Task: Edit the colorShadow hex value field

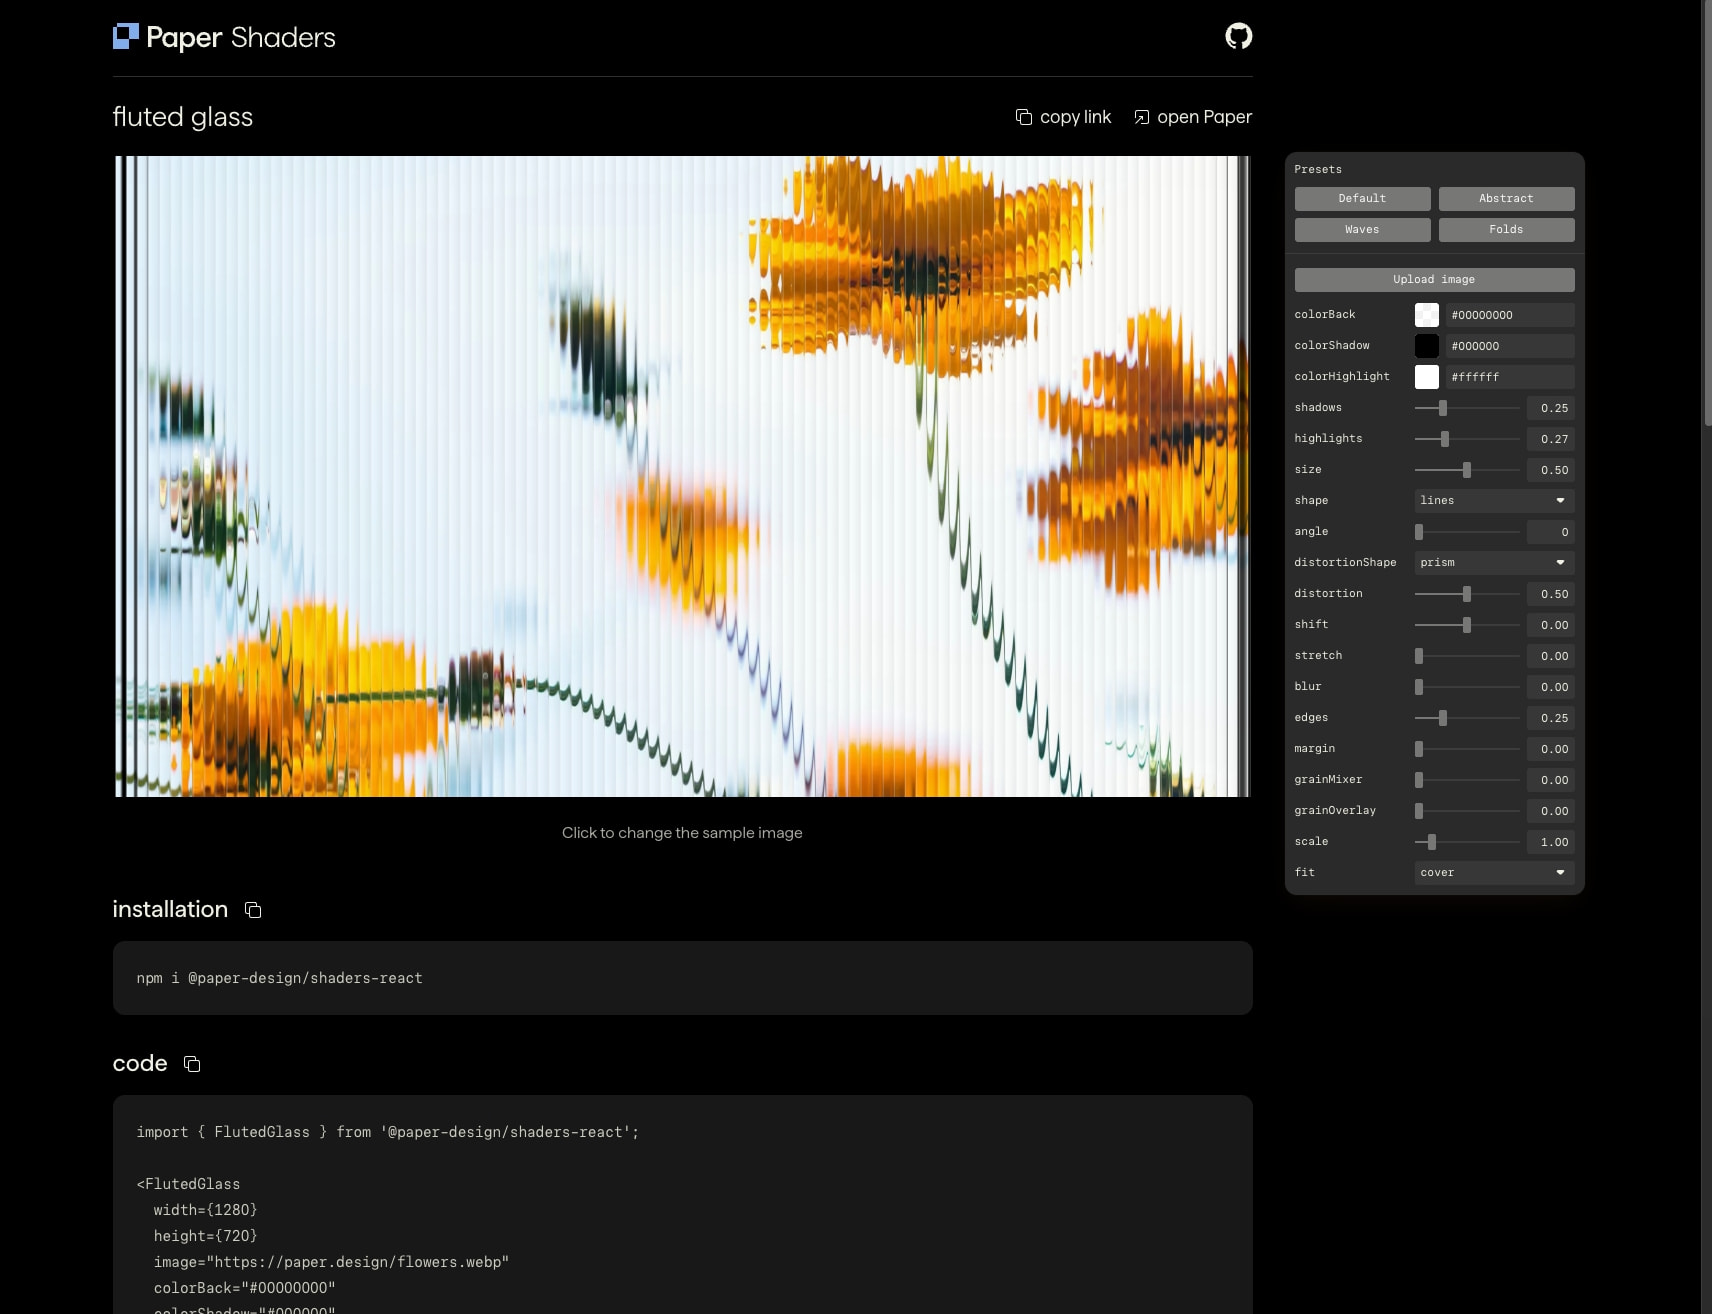Action: [x=1510, y=346]
